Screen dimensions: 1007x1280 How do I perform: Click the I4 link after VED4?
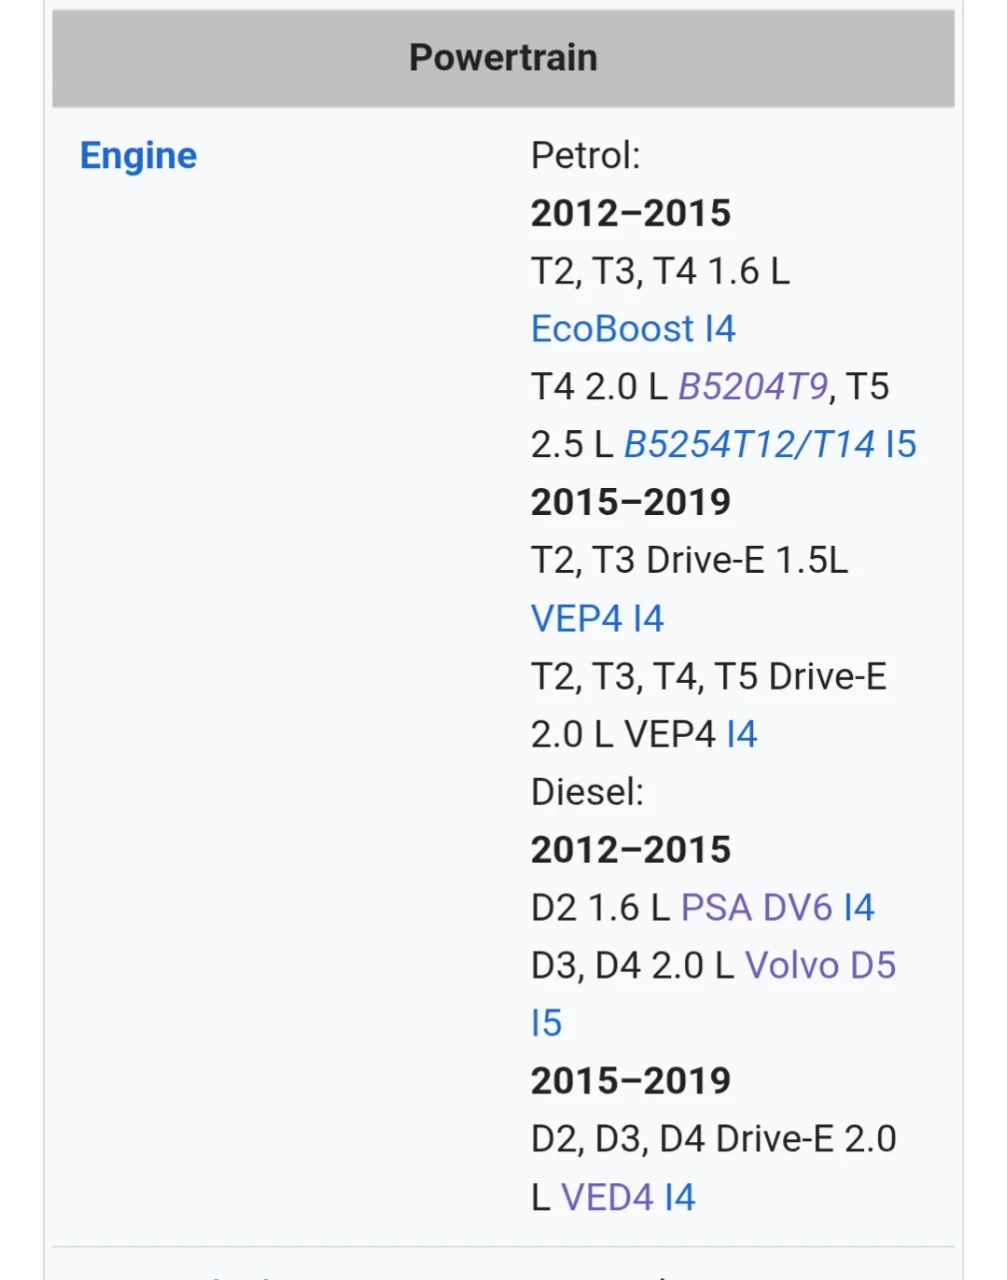(680, 1197)
